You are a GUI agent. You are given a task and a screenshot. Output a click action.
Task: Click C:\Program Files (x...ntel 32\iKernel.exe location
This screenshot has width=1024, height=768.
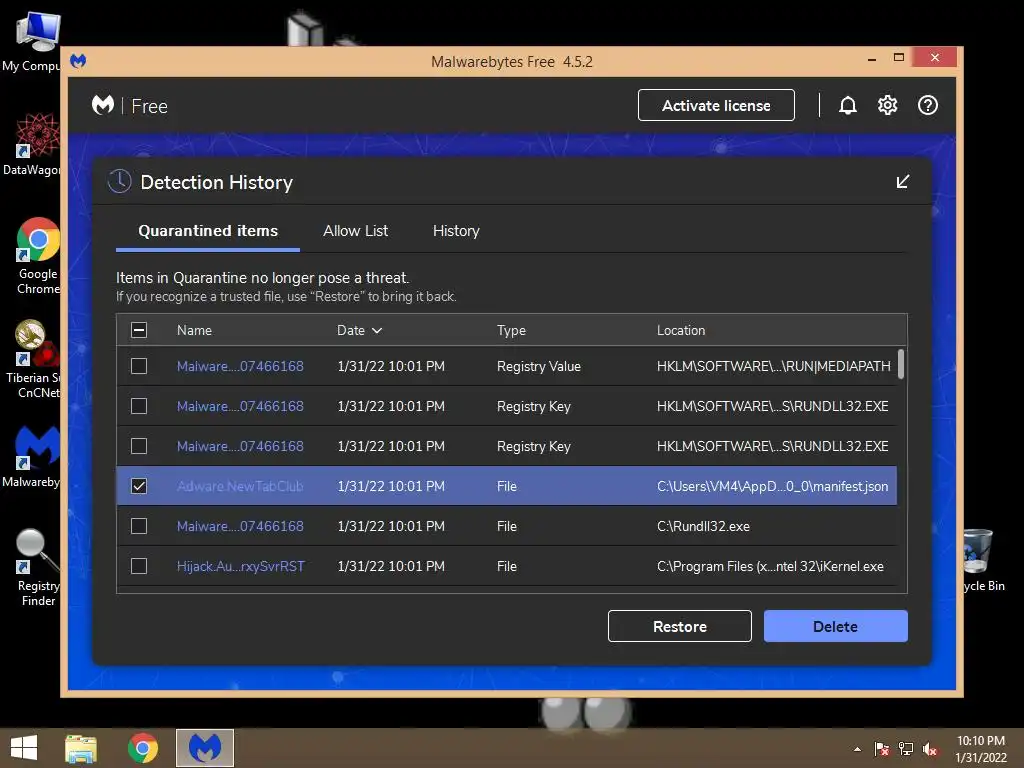770,566
